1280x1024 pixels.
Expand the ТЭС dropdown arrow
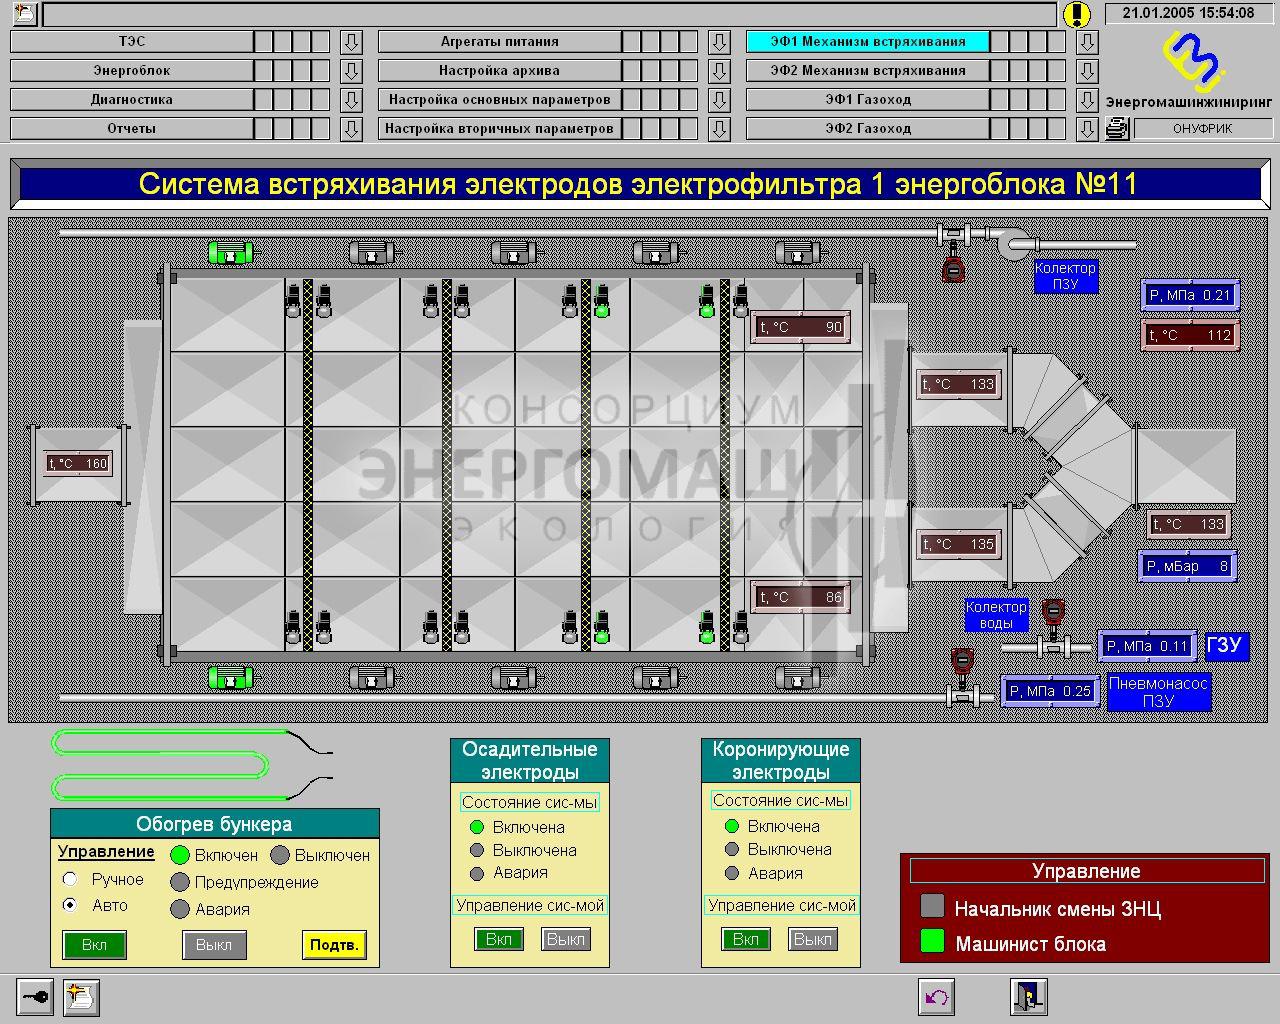[x=351, y=42]
